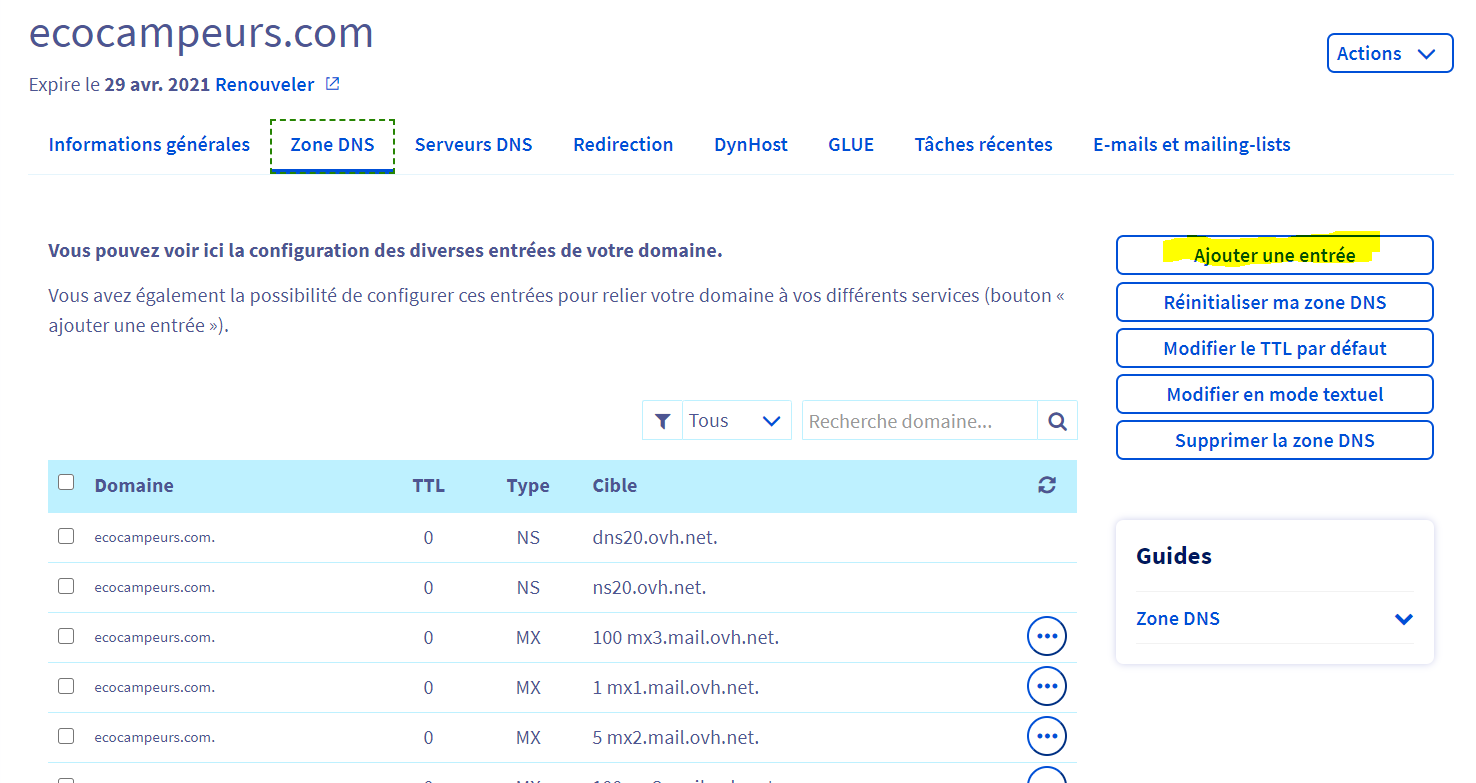
Task: Click the Renouveler link
Action: 264,85
